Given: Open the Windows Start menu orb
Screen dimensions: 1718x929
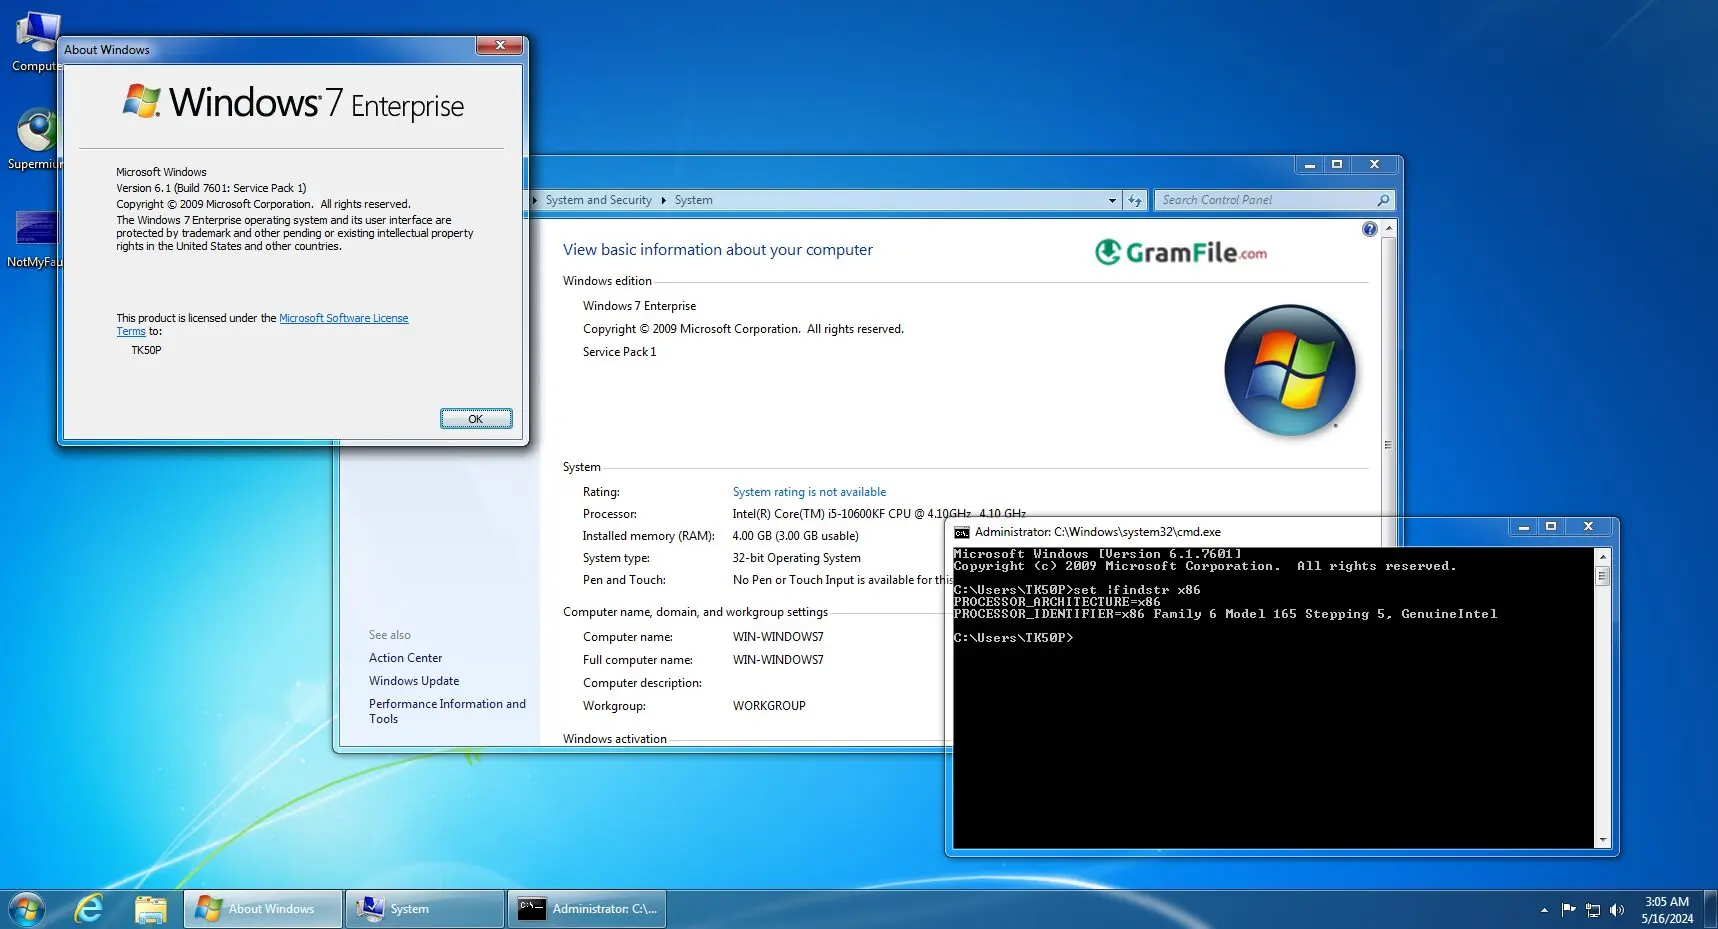Looking at the screenshot, I should click(x=27, y=909).
